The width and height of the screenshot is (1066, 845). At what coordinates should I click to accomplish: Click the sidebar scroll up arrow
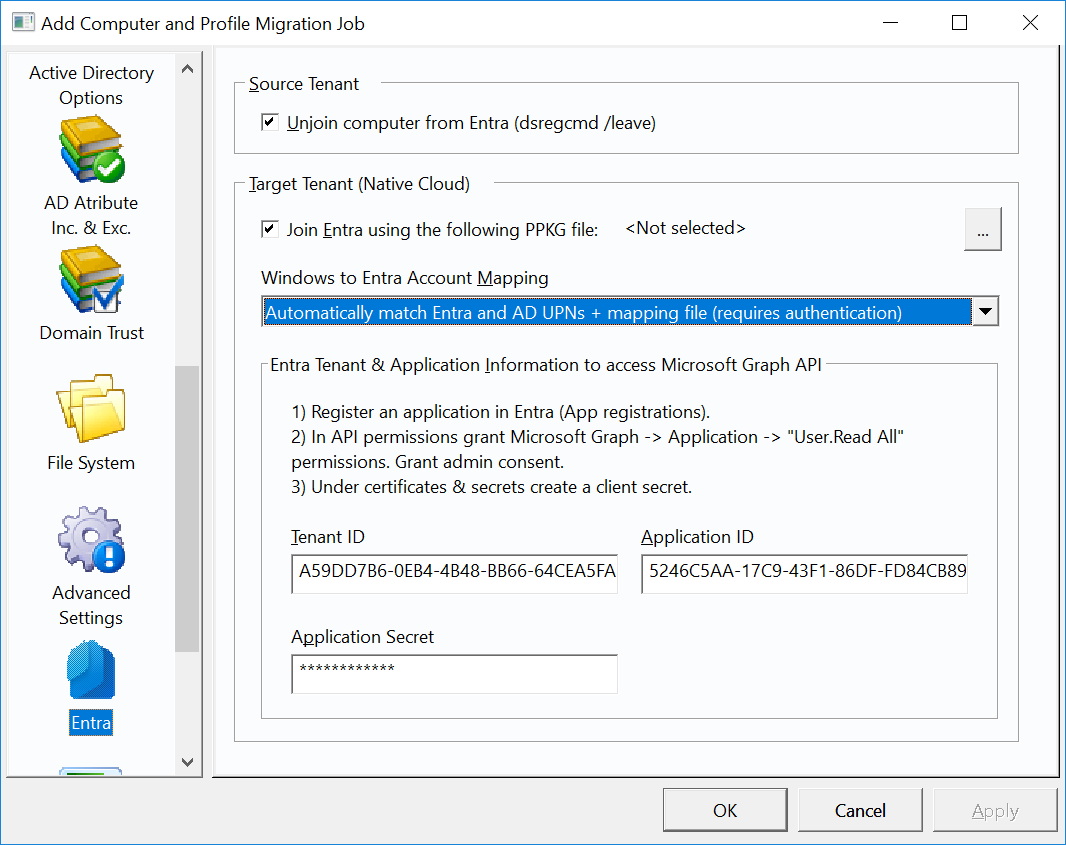[x=188, y=69]
